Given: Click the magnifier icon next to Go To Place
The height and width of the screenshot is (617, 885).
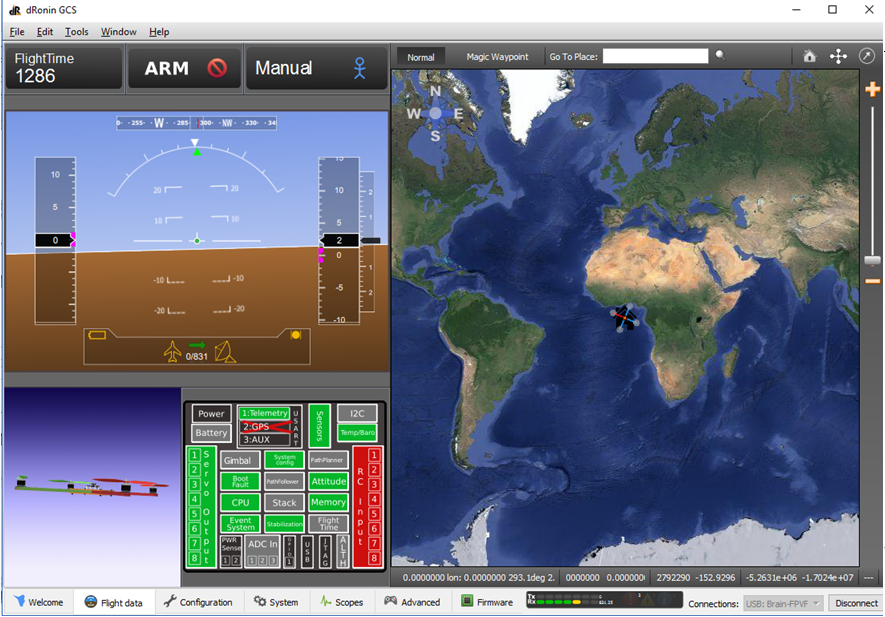Looking at the screenshot, I should pos(720,55).
